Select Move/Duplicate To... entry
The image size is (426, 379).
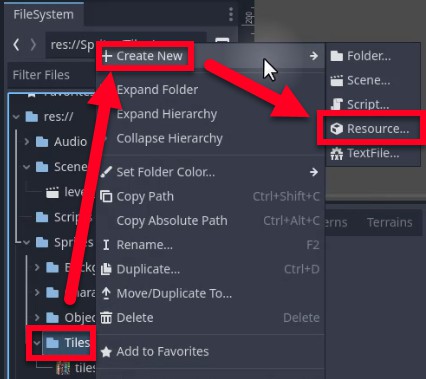pyautogui.click(x=210, y=294)
